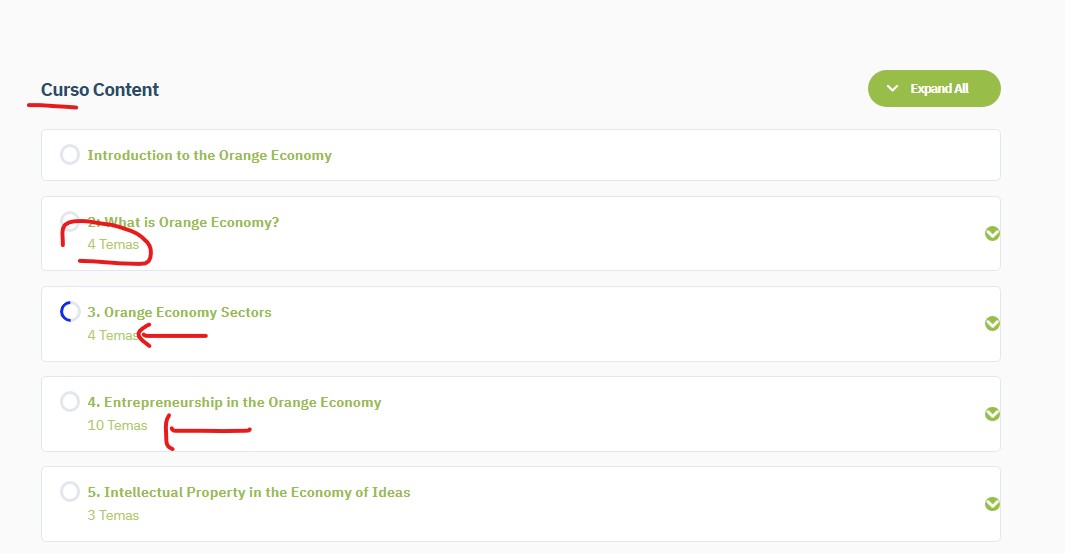The height and width of the screenshot is (554, 1065).
Task: Click the Curso Content heading
Action: point(100,90)
